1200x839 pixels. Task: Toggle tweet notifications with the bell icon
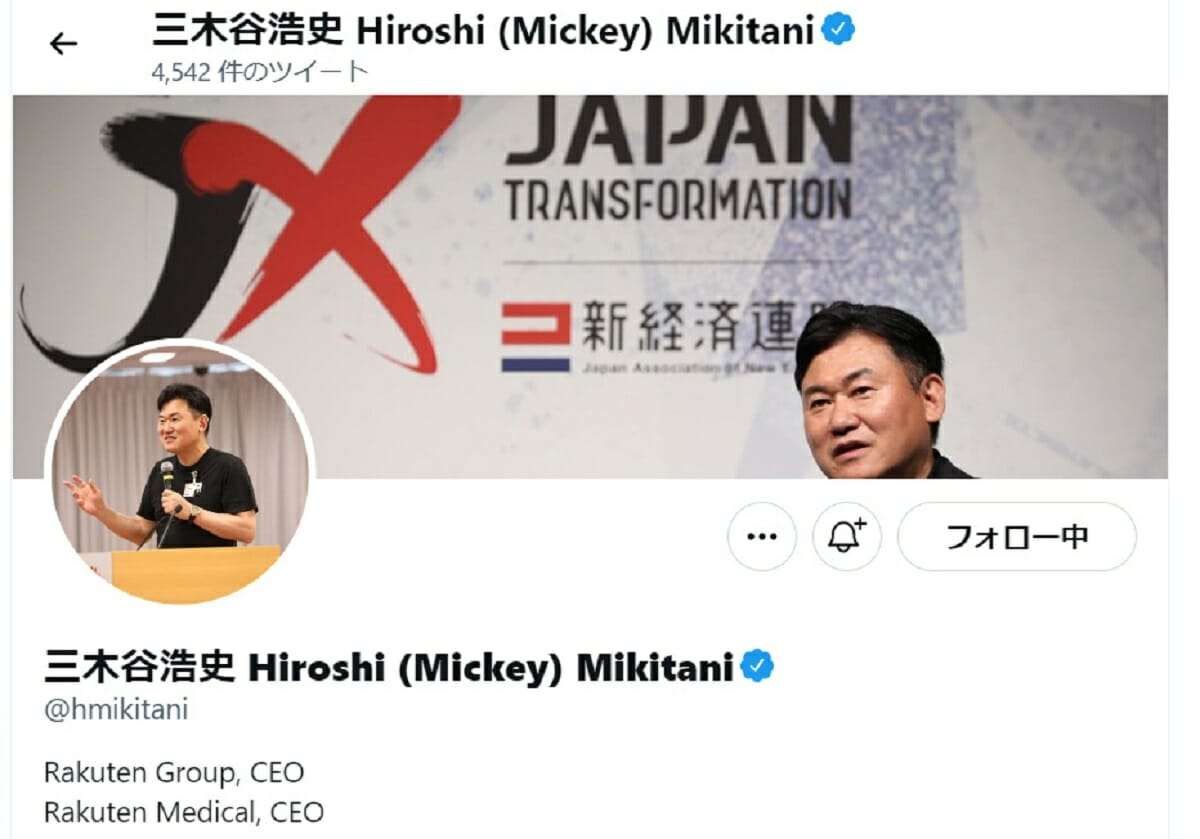coord(846,537)
